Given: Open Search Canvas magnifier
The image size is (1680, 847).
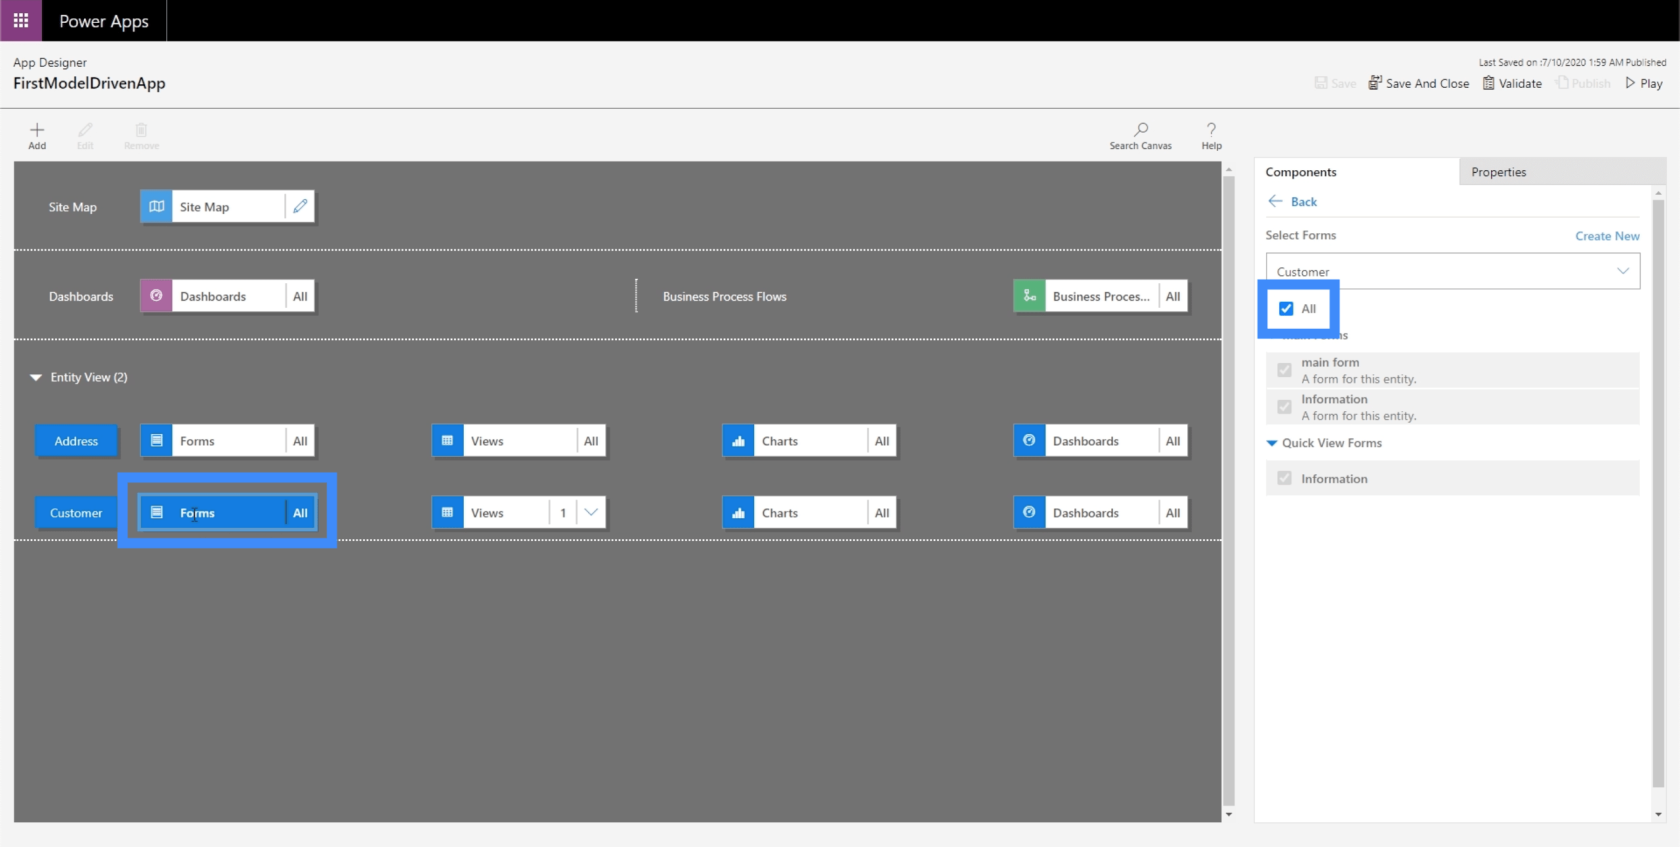Looking at the screenshot, I should click(x=1141, y=129).
